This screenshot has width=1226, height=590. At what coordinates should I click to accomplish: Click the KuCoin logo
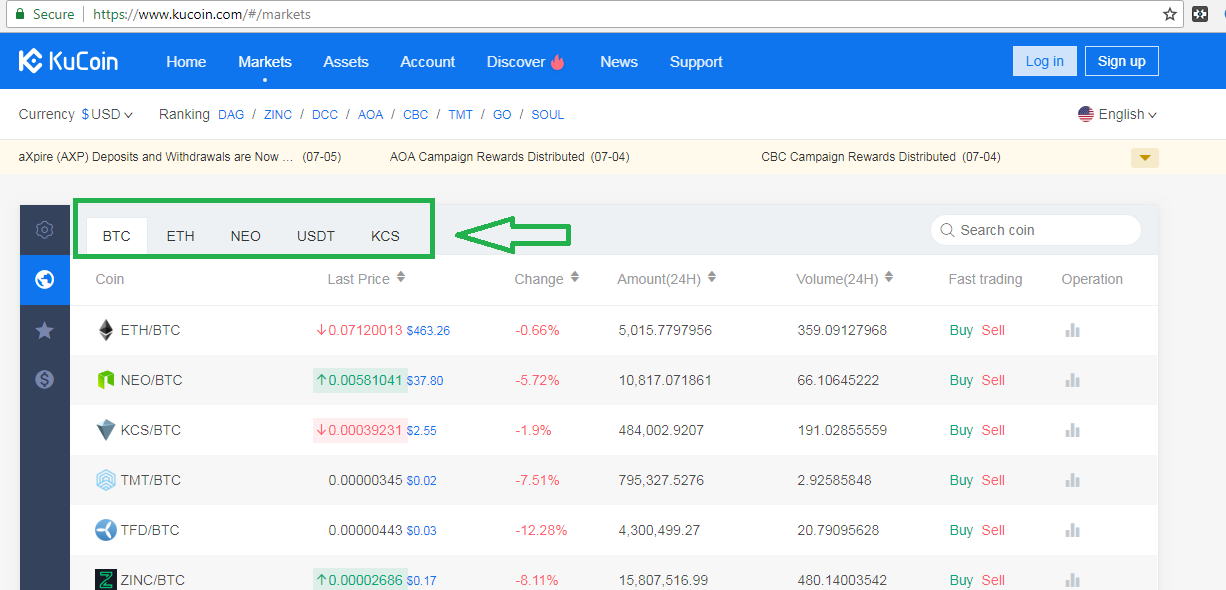68,61
